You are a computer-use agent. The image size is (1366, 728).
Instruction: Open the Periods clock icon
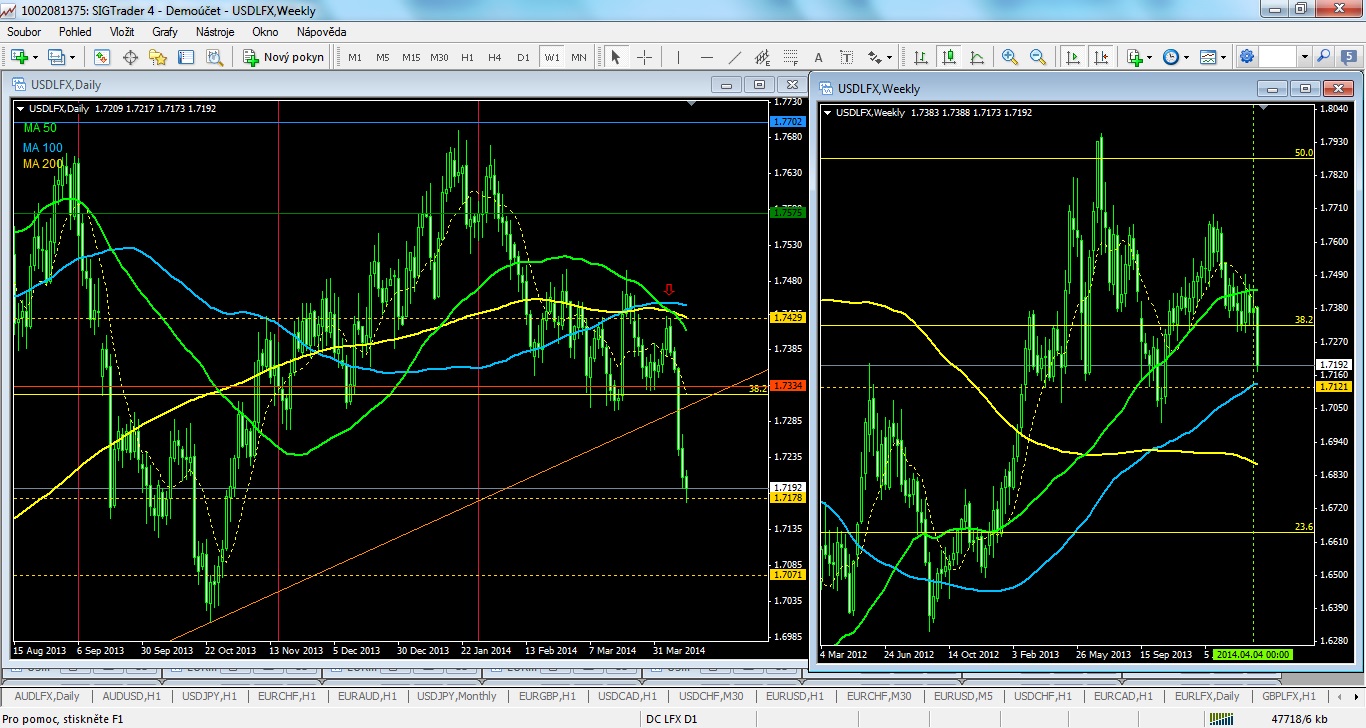pos(1171,57)
